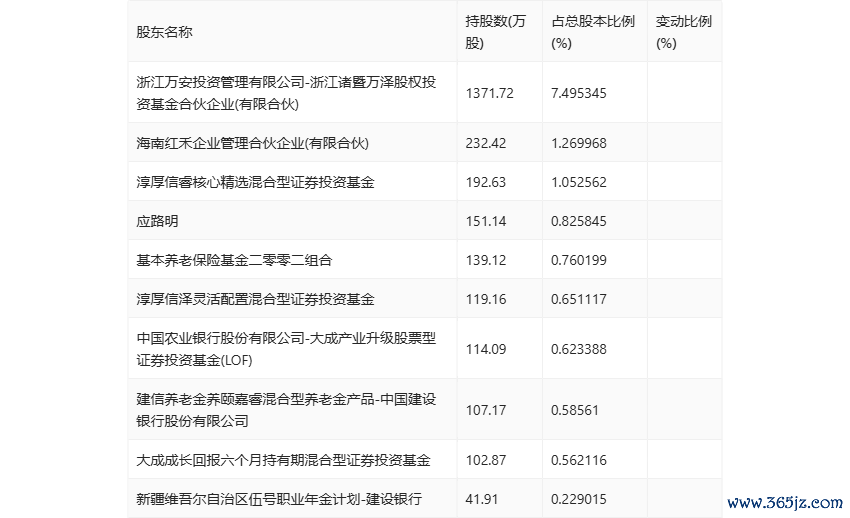Click the percentage 1.269968
The width and height of the screenshot is (850, 518).
tap(578, 143)
